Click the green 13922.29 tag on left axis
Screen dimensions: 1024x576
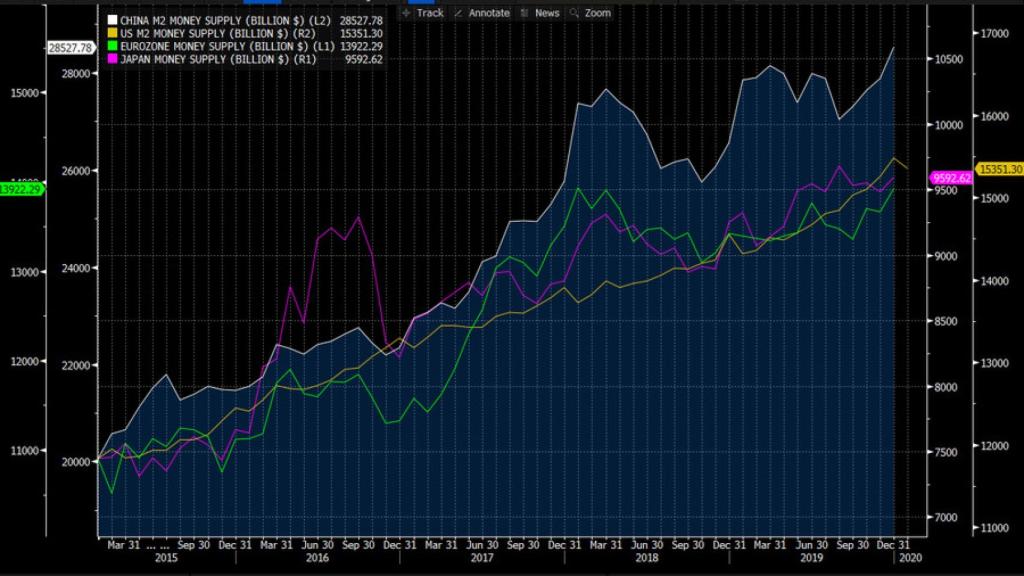(x=21, y=189)
